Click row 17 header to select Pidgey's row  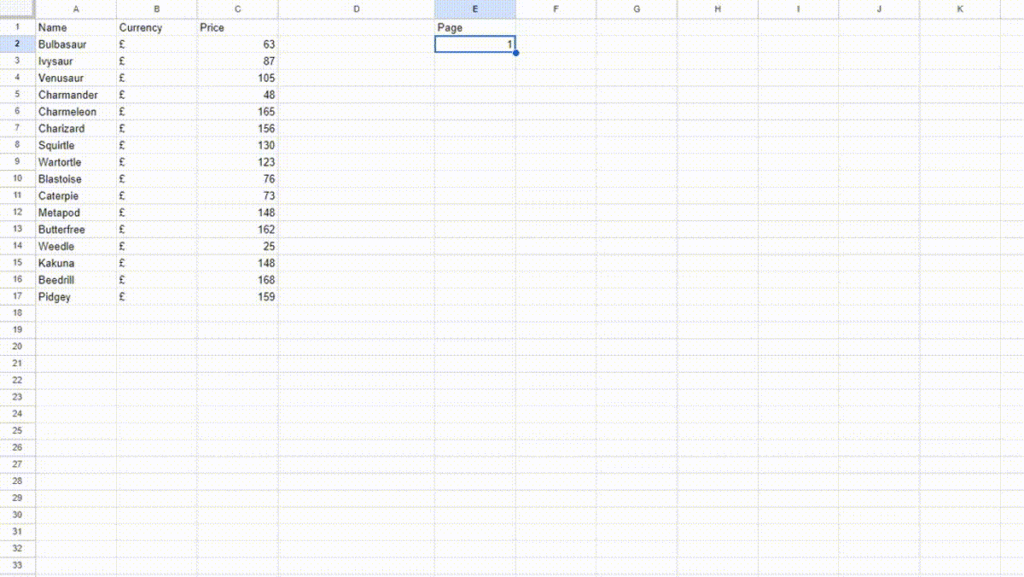pos(16,296)
